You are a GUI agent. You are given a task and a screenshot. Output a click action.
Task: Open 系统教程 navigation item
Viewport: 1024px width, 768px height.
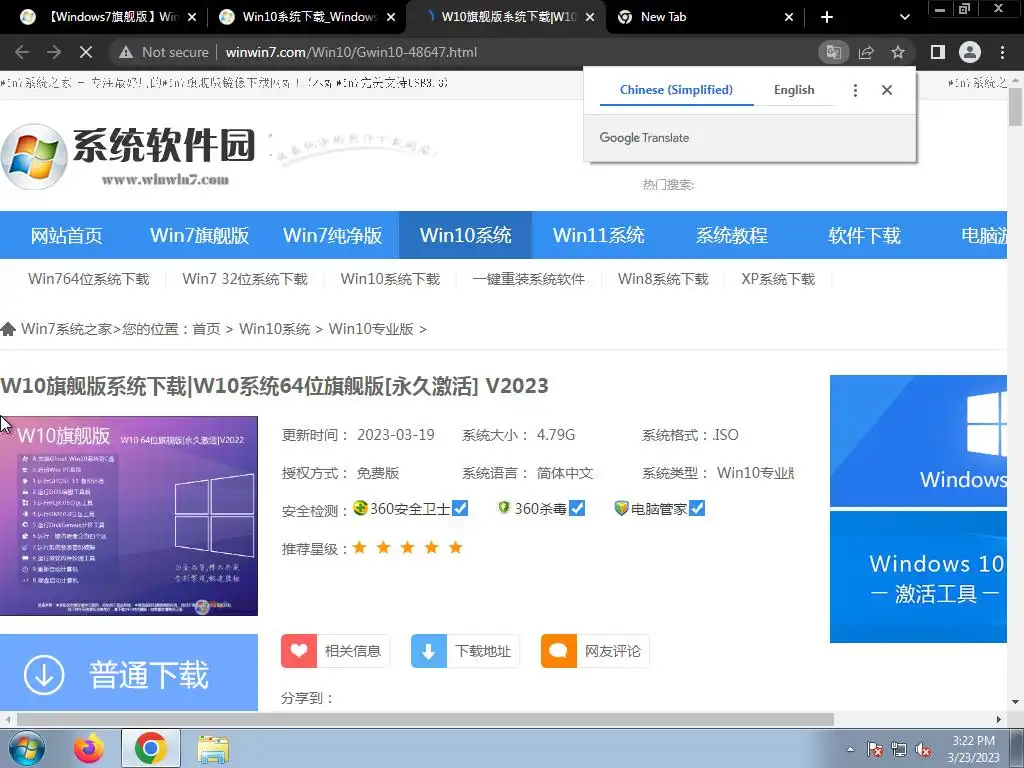pyautogui.click(x=731, y=235)
